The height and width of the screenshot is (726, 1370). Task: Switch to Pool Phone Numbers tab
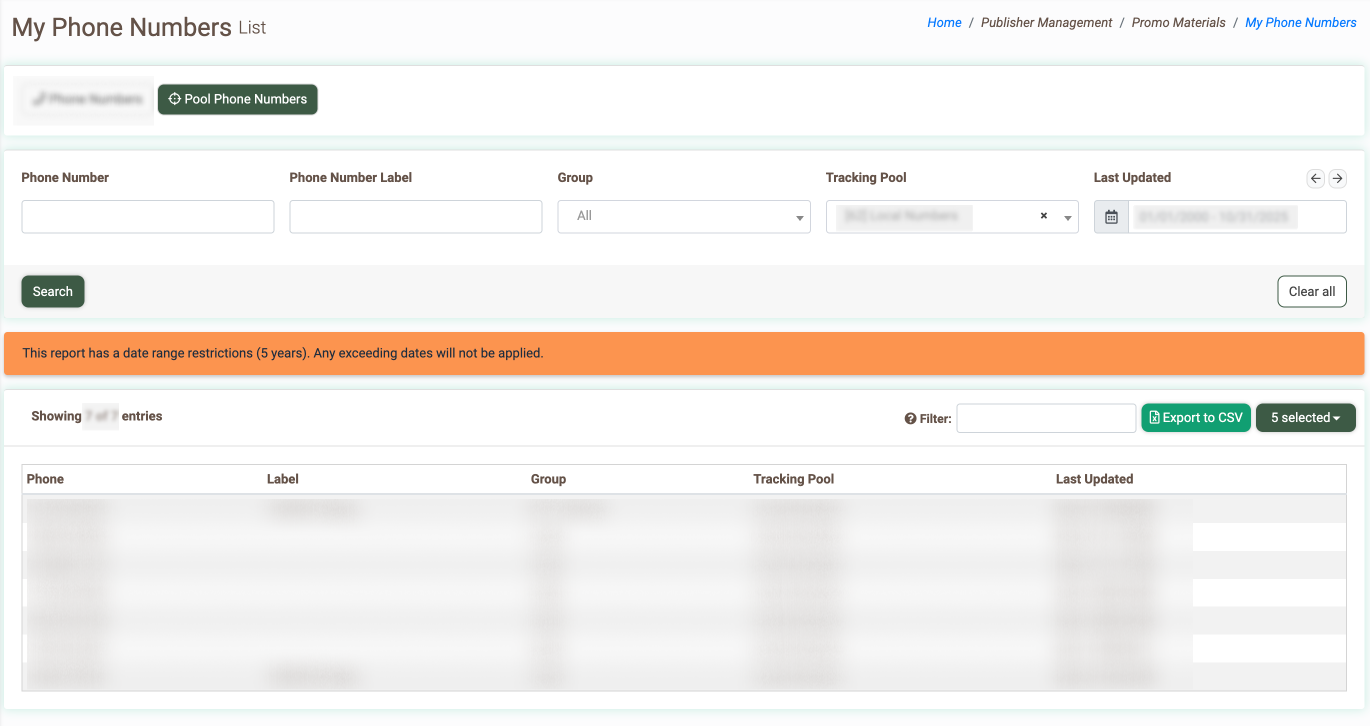238,100
